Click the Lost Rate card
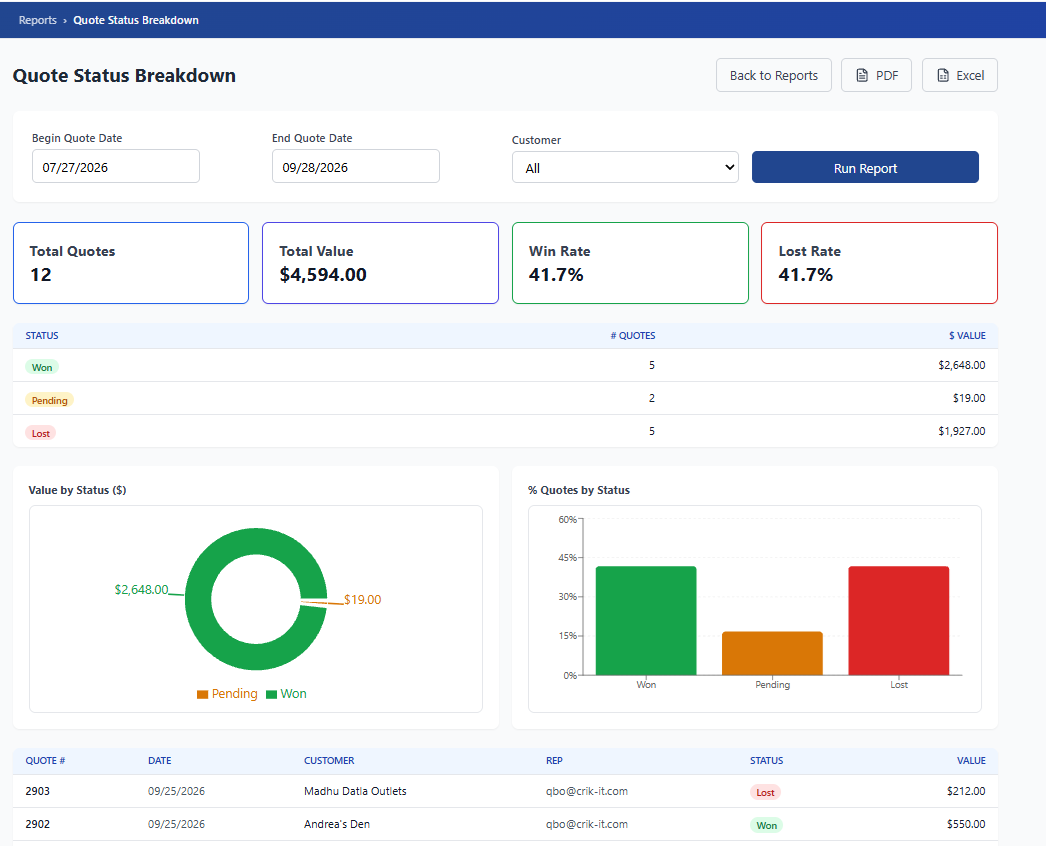 [x=879, y=263]
